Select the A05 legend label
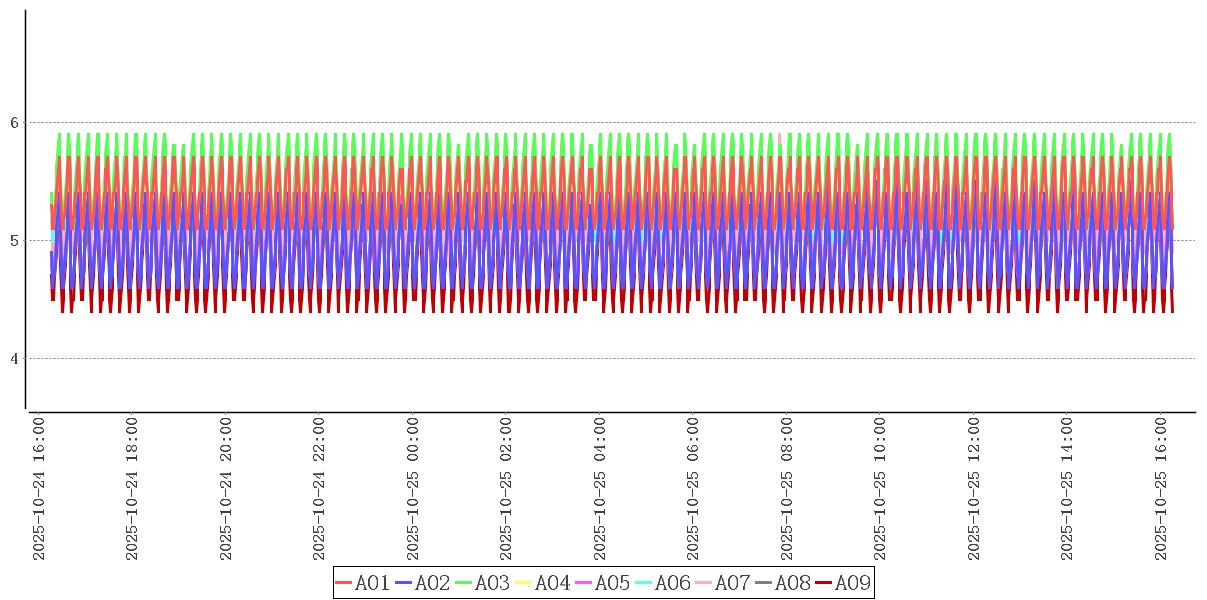 [x=612, y=583]
